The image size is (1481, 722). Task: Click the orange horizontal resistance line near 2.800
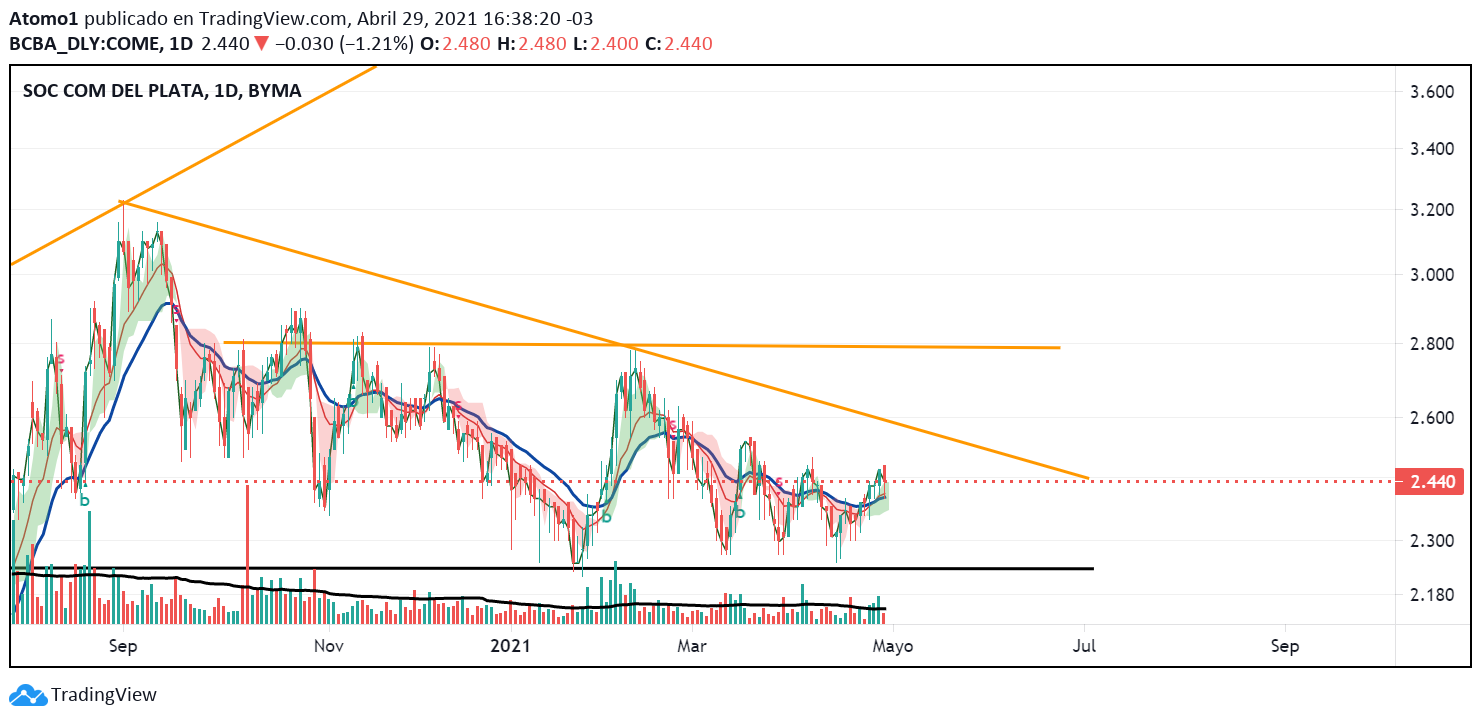tap(800, 346)
